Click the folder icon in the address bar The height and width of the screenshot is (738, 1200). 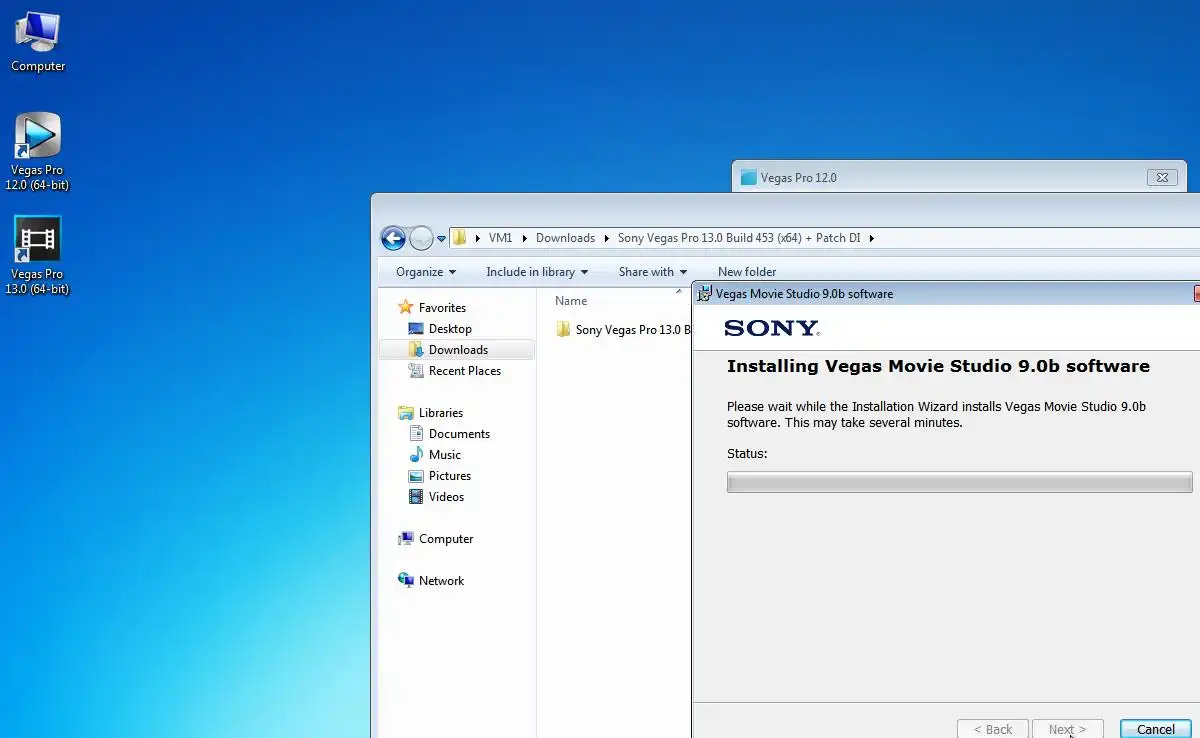click(459, 238)
